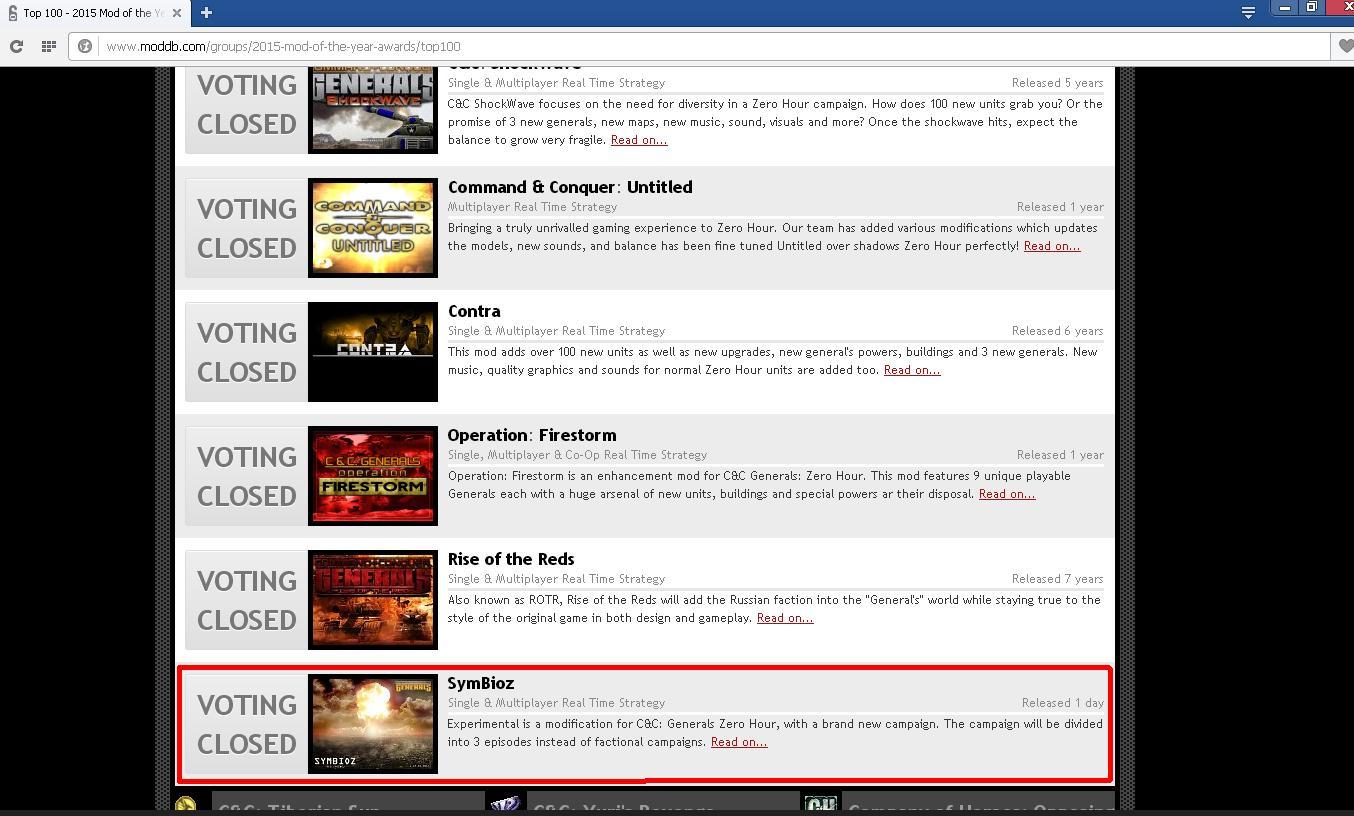The width and height of the screenshot is (1354, 816).
Task: Click Voting Closed button beside Contra
Action: click(246, 352)
